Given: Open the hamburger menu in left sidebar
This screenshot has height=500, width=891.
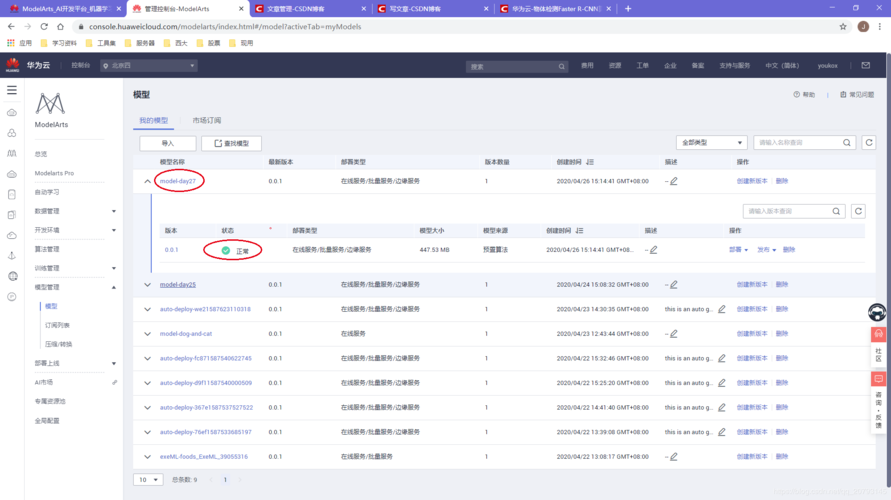Looking at the screenshot, I should [x=12, y=90].
